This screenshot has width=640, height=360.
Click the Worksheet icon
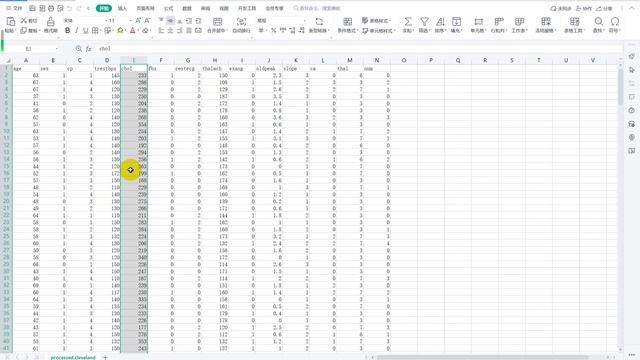click(x=519, y=22)
